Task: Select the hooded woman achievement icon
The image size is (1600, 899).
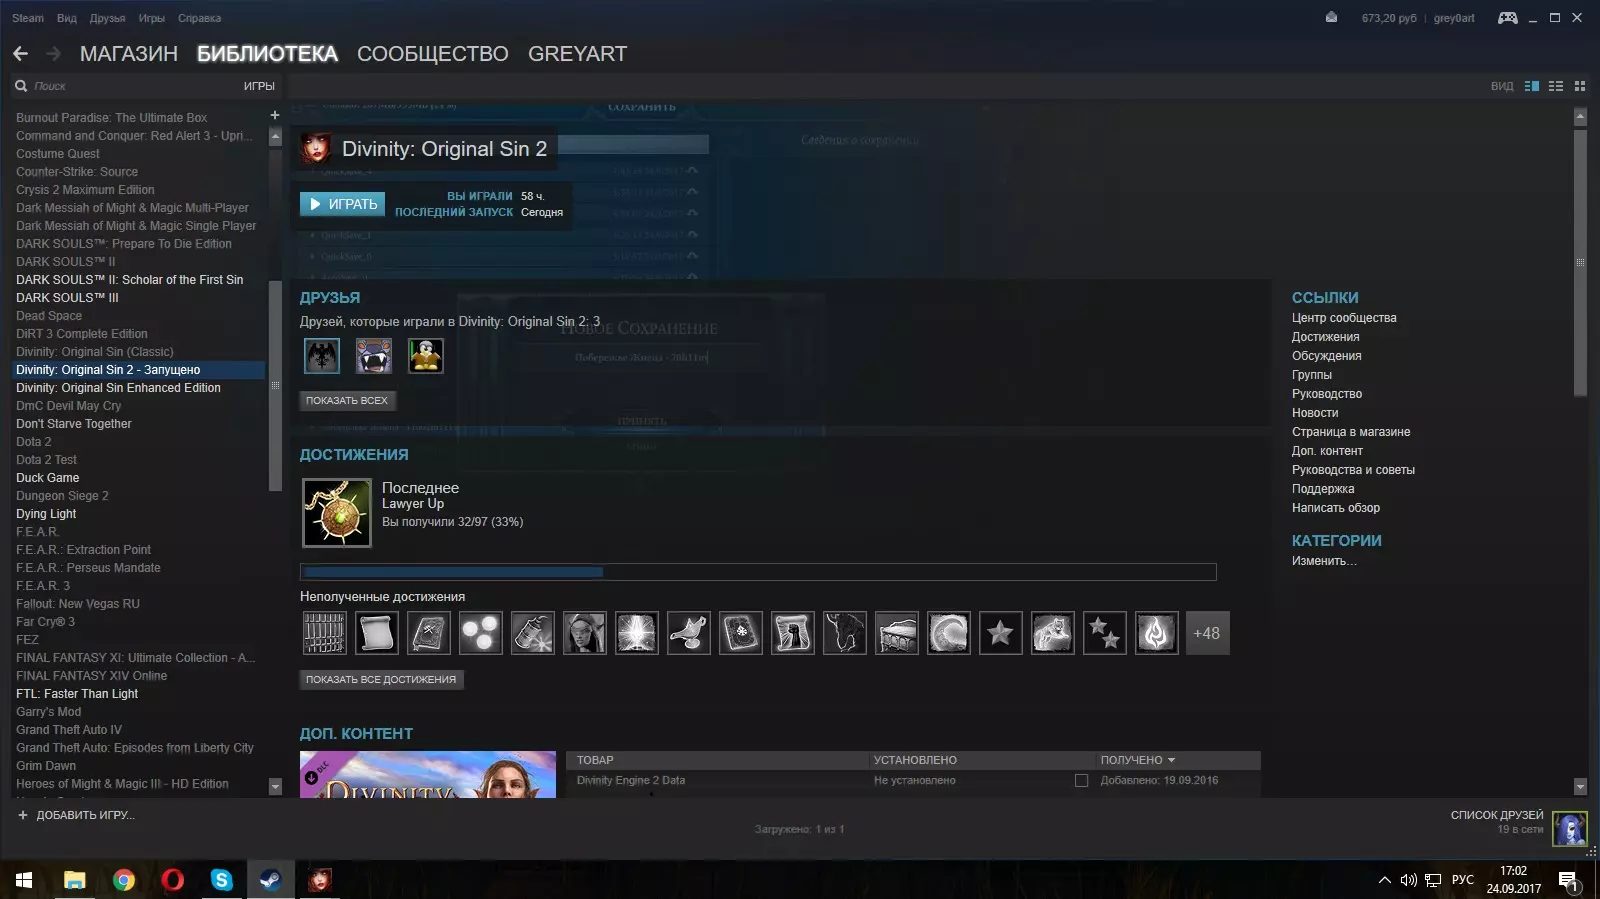Action: 585,633
